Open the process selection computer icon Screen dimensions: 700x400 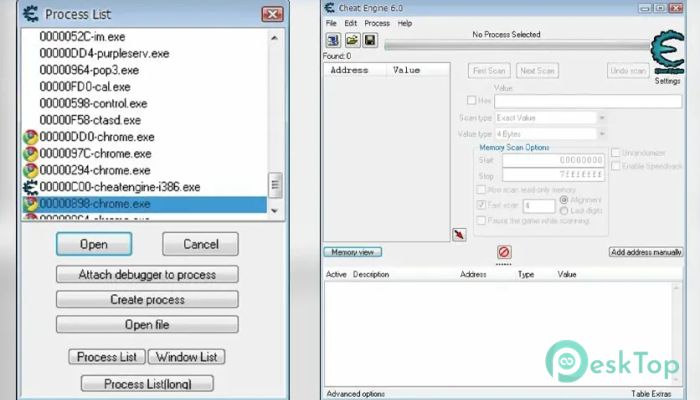pos(333,41)
